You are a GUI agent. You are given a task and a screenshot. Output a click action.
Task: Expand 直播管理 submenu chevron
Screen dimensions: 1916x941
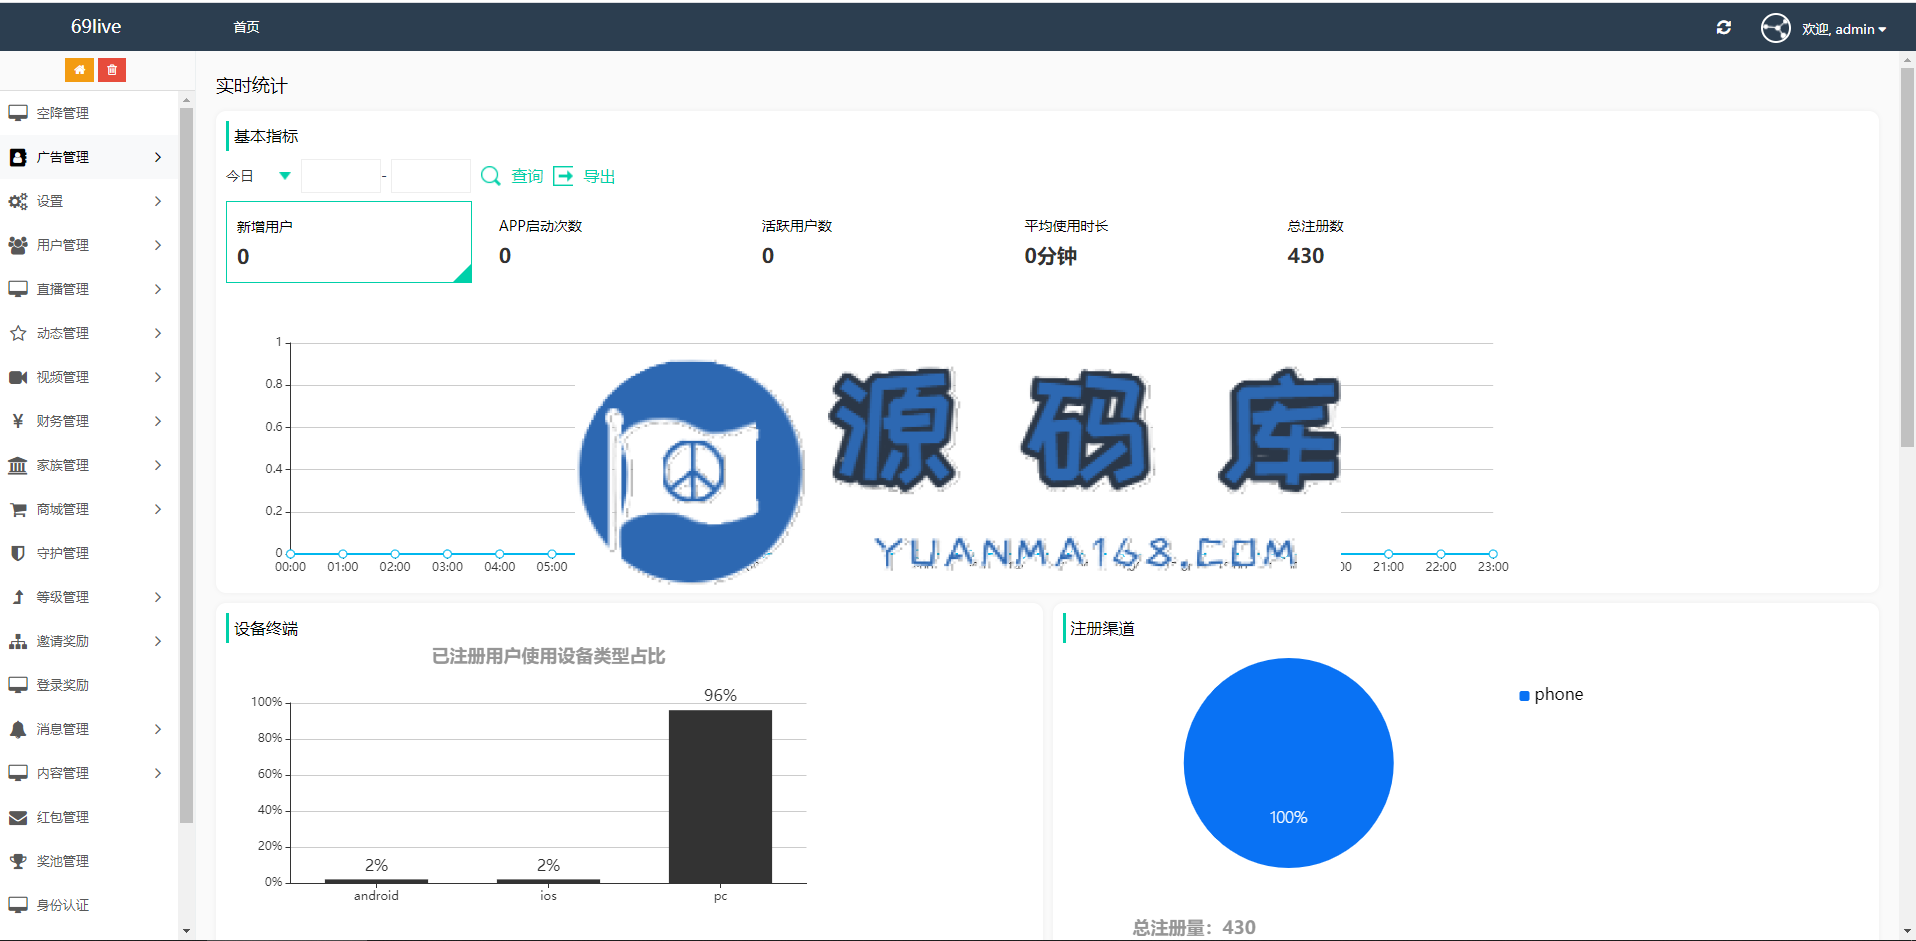click(x=158, y=289)
